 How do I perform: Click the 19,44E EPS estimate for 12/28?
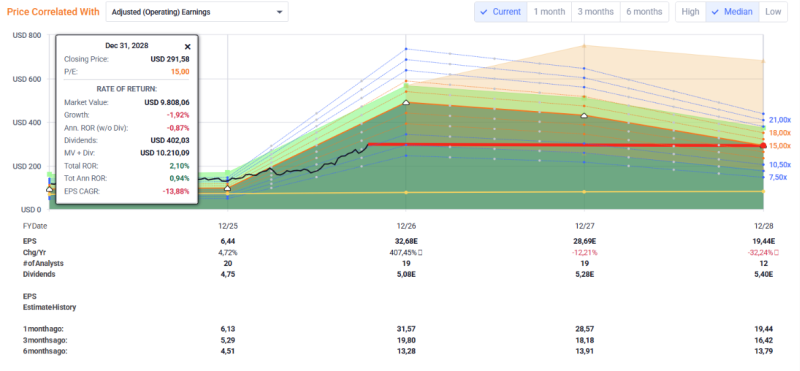[x=763, y=241]
